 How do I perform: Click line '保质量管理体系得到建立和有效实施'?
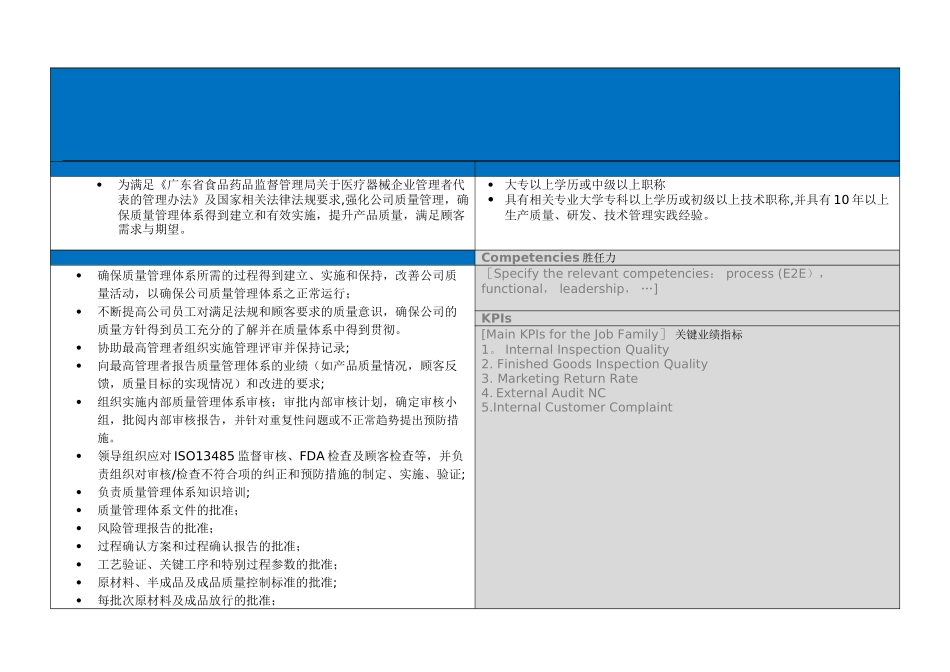click(291, 215)
